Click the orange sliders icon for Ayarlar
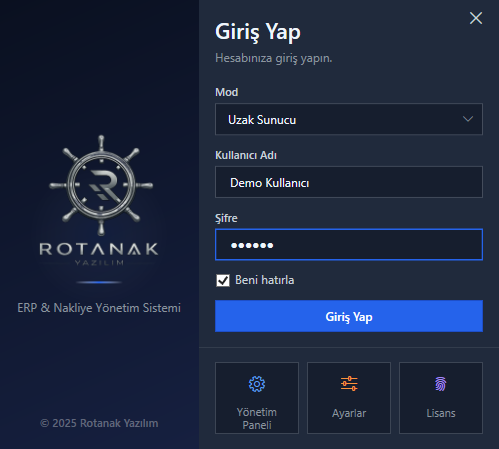499x449 pixels. tap(349, 384)
